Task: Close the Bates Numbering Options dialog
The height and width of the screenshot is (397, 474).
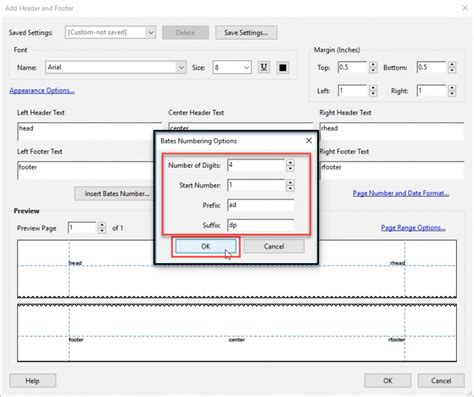Action: (309, 141)
